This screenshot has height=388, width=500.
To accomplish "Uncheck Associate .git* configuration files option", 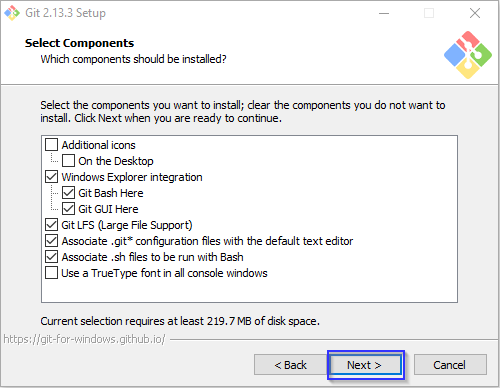I will point(51,241).
